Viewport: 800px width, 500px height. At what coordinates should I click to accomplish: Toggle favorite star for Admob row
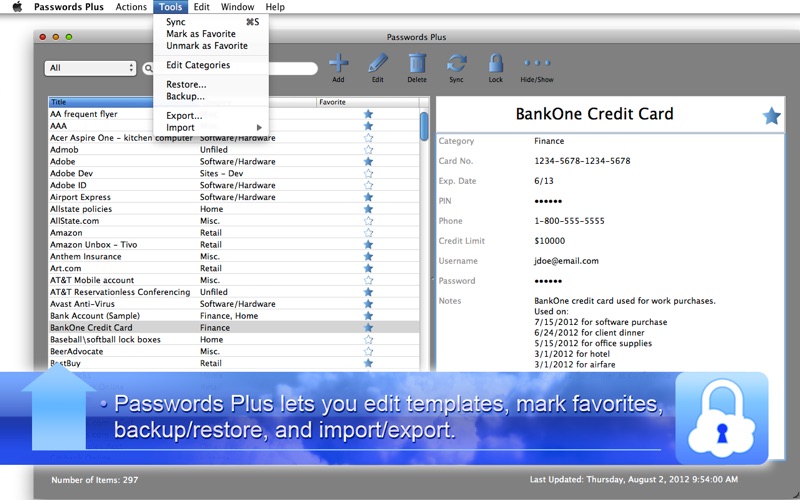point(368,149)
